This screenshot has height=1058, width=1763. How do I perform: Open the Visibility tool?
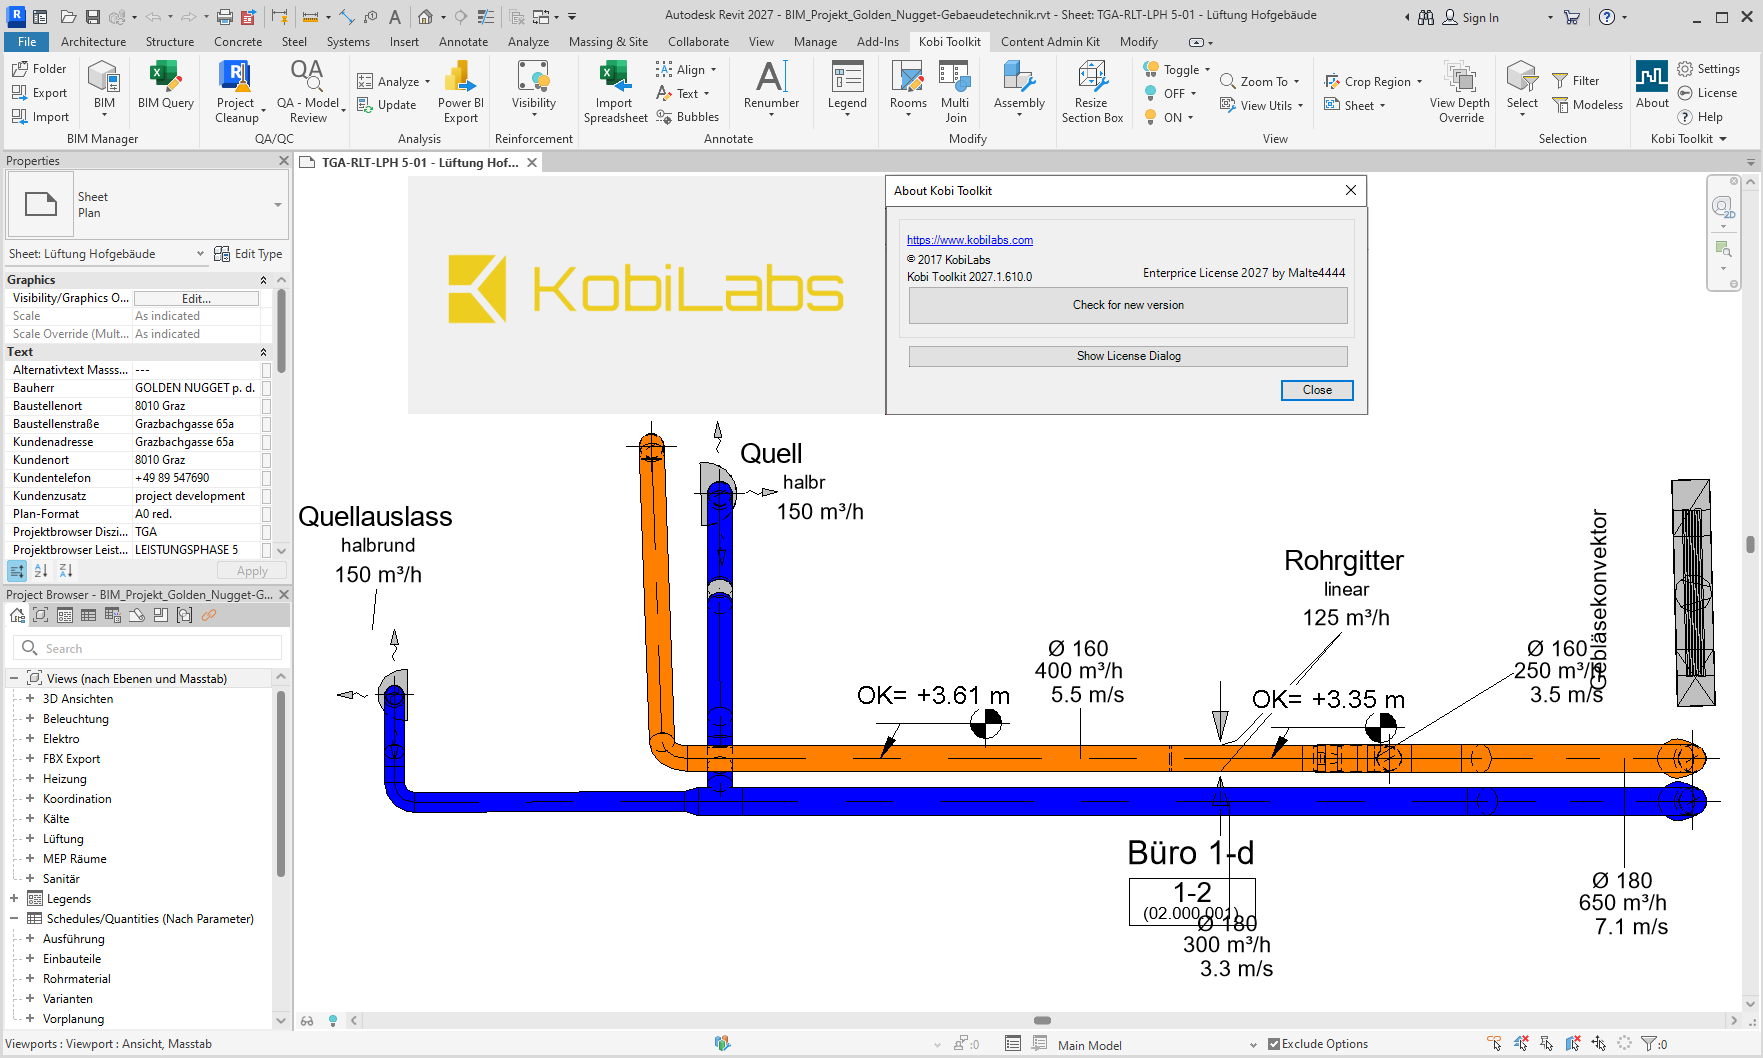[533, 85]
